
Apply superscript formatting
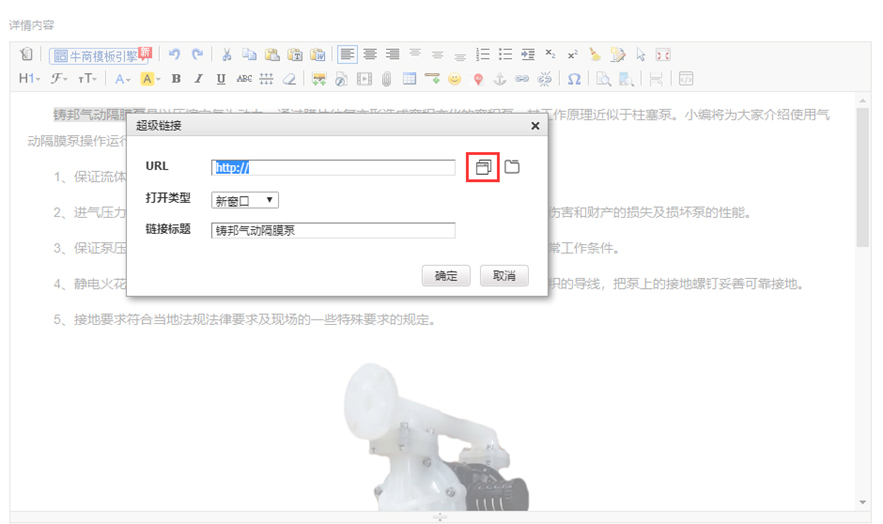(573, 55)
